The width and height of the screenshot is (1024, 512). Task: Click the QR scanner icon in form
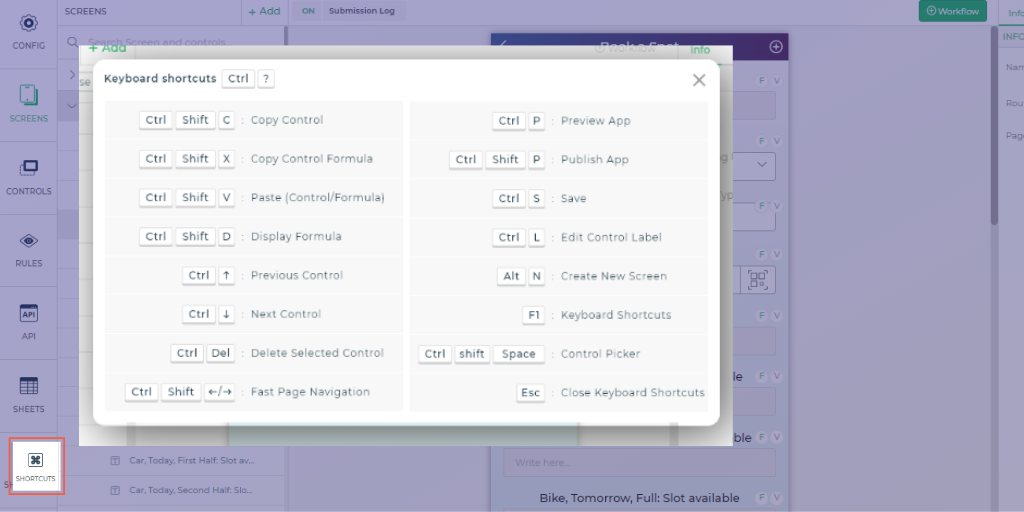point(758,280)
